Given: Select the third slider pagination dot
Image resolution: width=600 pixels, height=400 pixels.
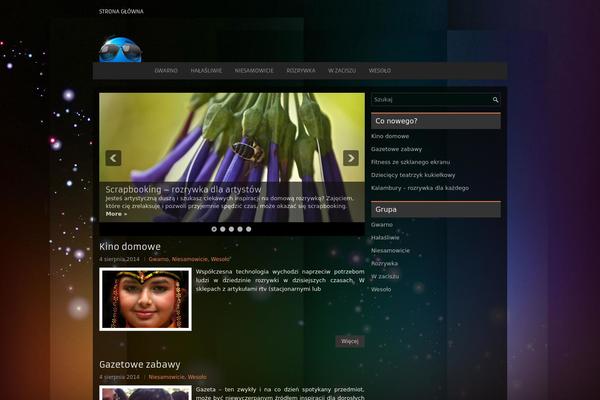Looking at the screenshot, I should click(x=231, y=229).
